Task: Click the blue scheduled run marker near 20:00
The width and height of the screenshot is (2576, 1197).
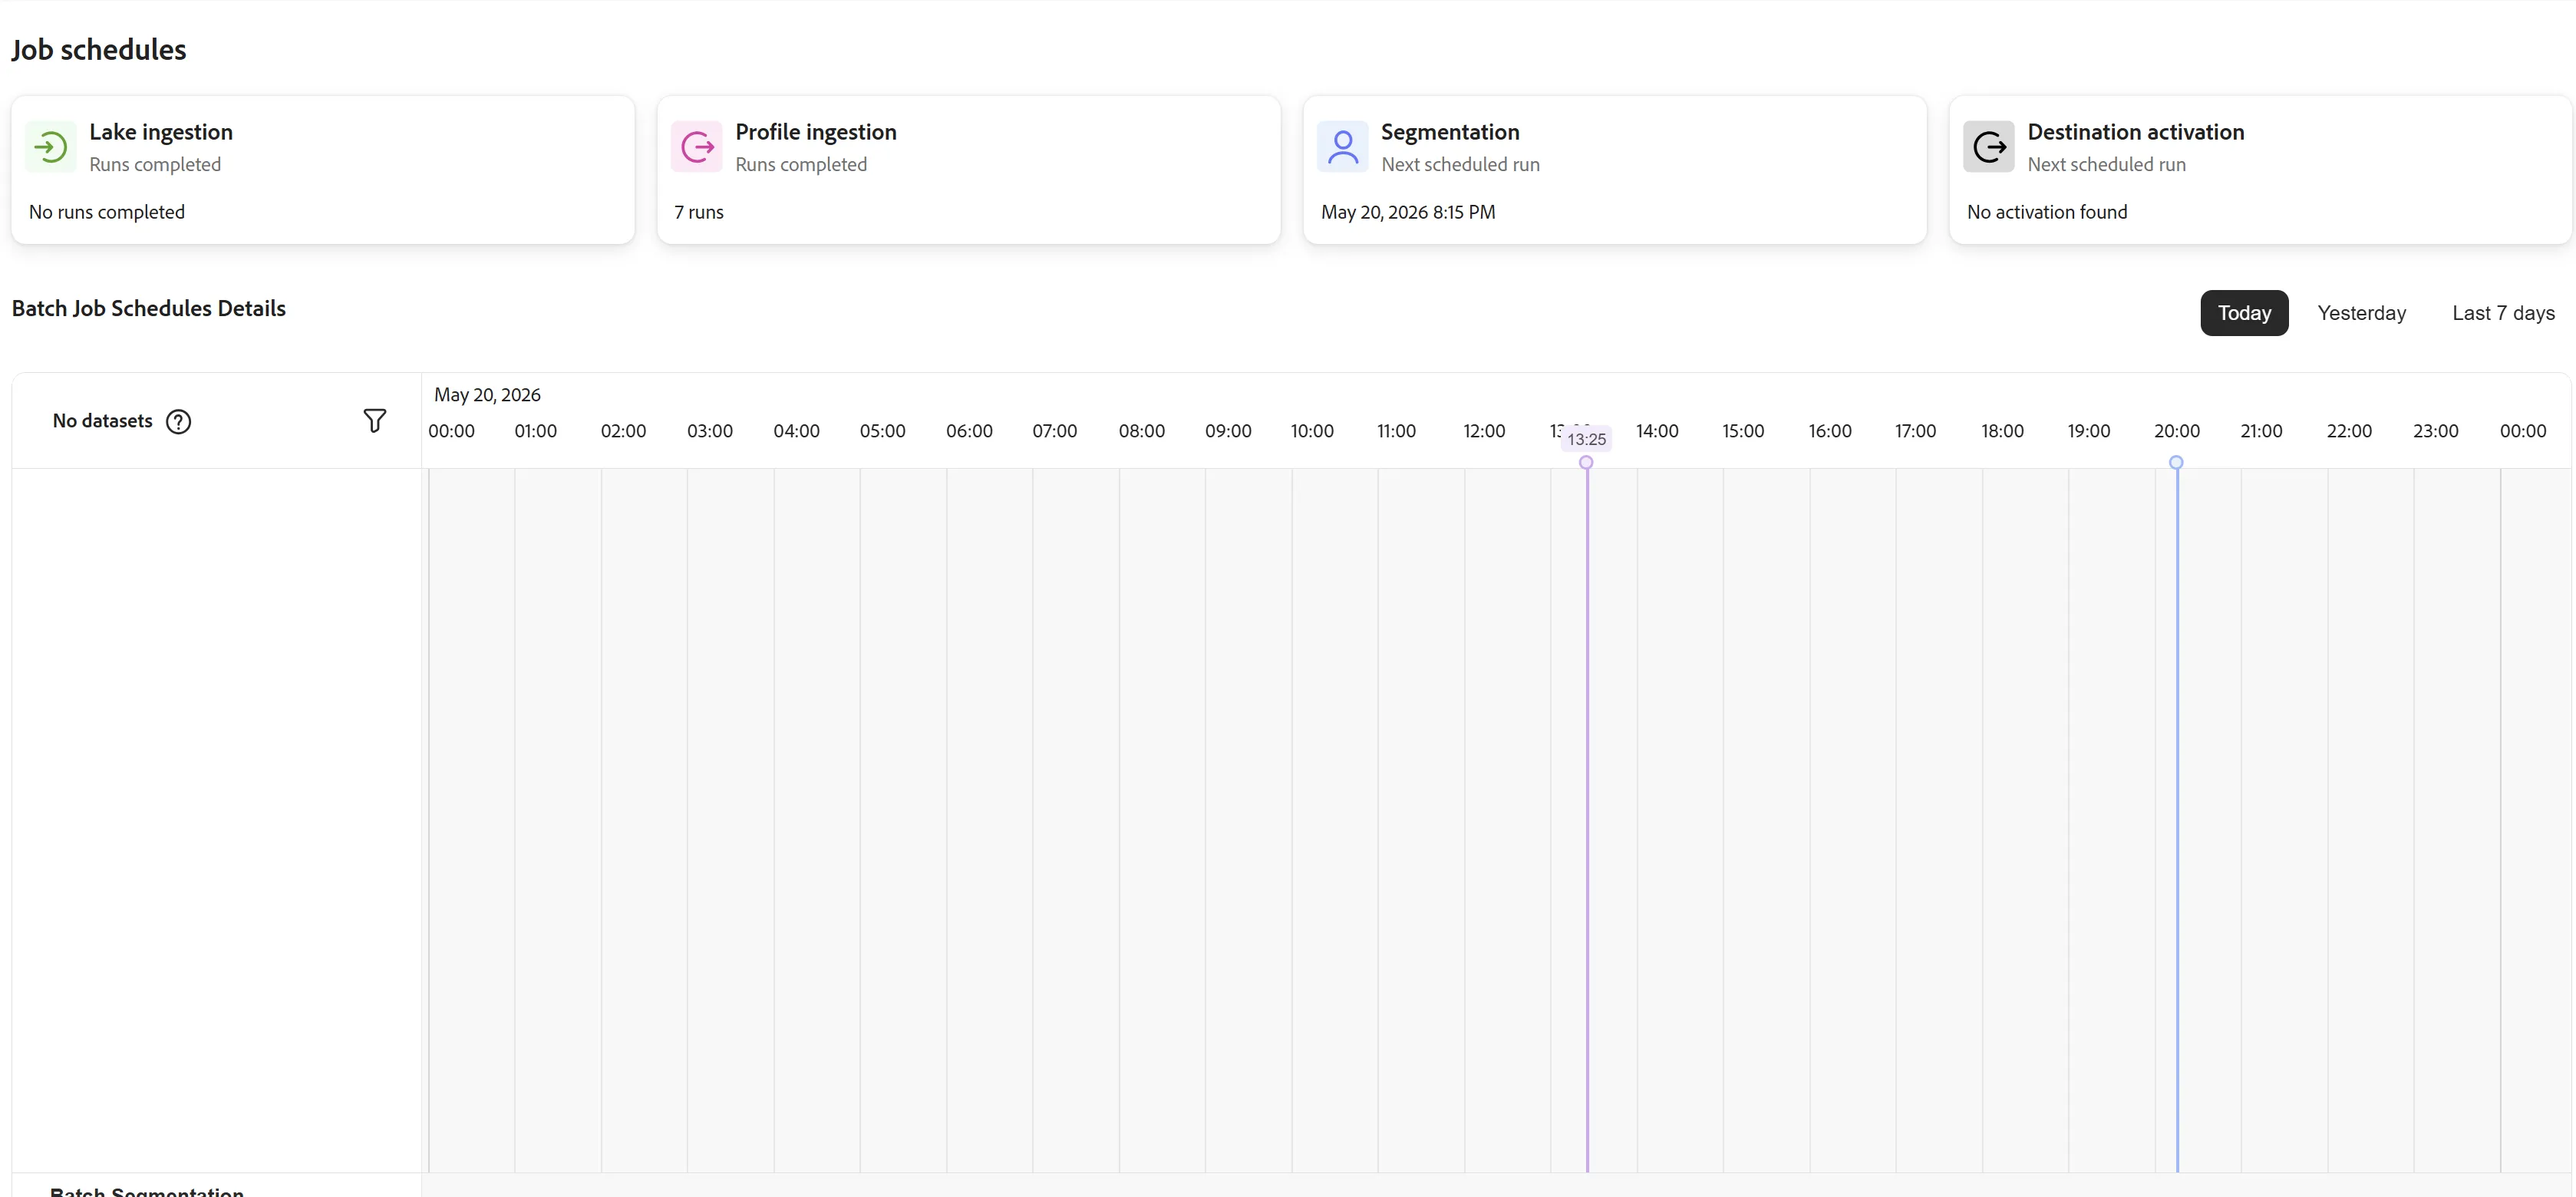Action: point(2175,462)
